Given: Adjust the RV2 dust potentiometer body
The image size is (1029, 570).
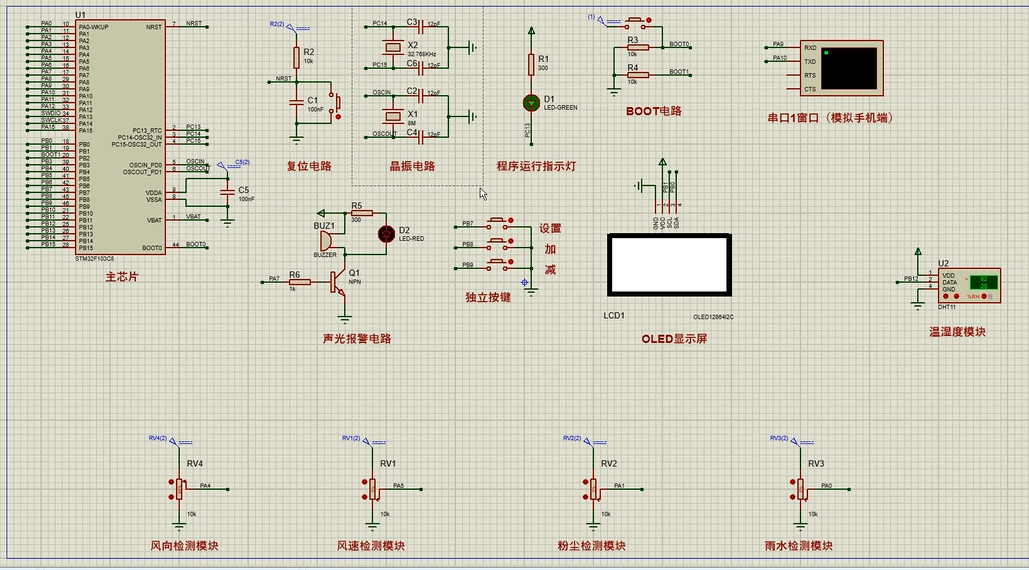Looking at the screenshot, I should tap(594, 489).
